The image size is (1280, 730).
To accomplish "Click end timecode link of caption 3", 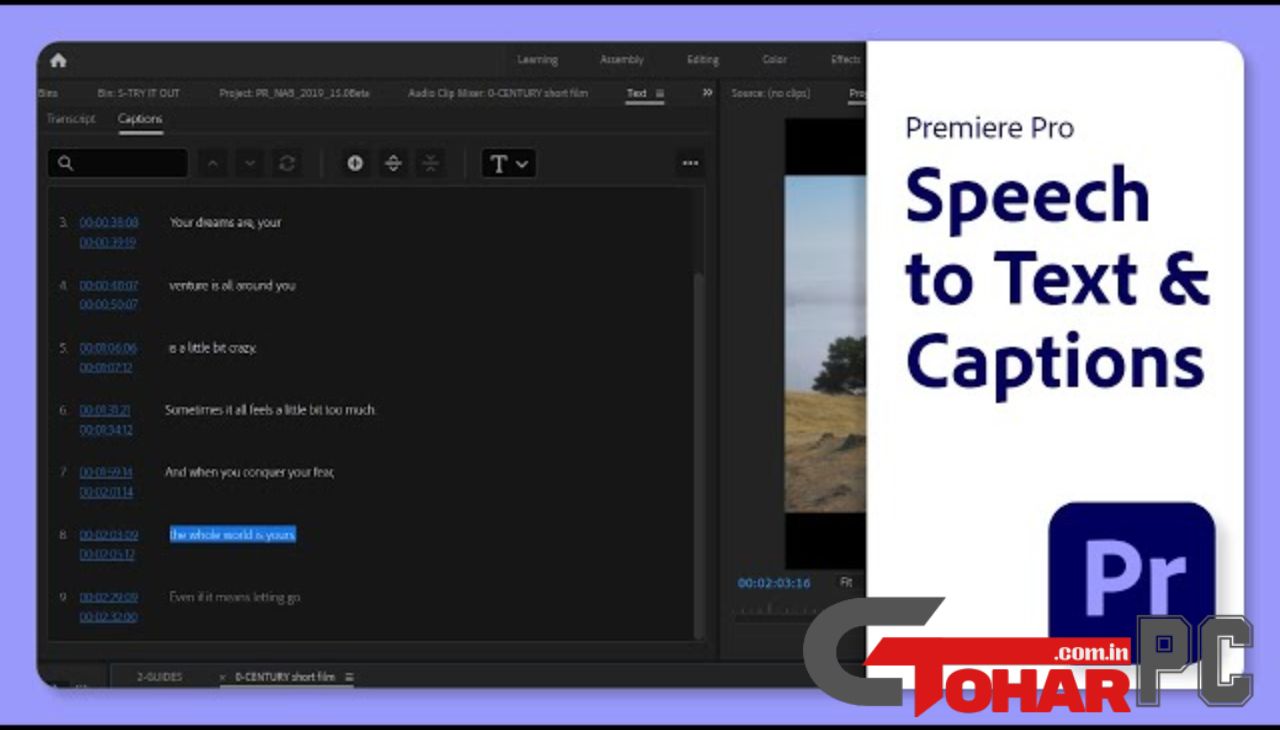I will [x=108, y=243].
